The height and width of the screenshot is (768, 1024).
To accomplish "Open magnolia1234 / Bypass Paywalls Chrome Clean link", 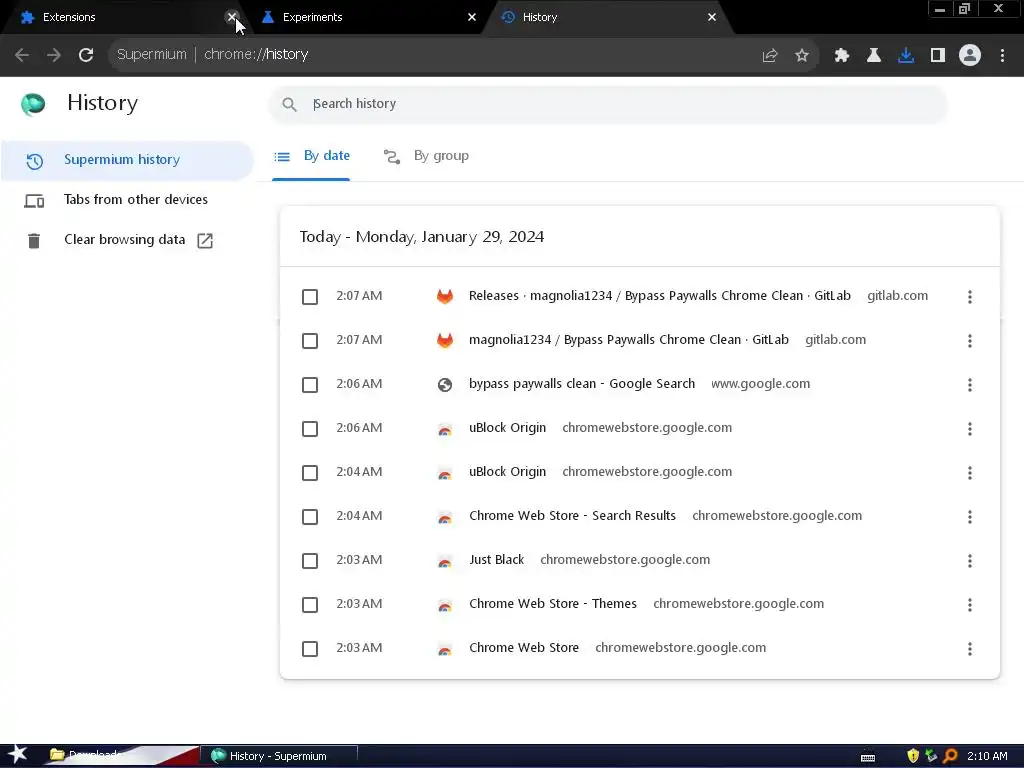I will click(629, 340).
